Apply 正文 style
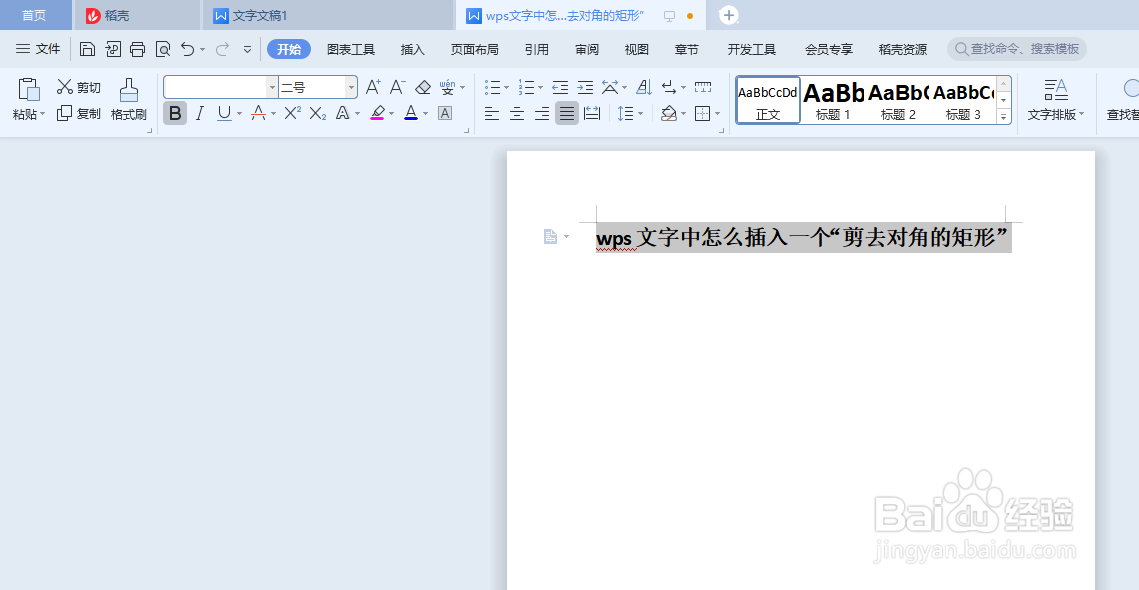 coord(768,100)
